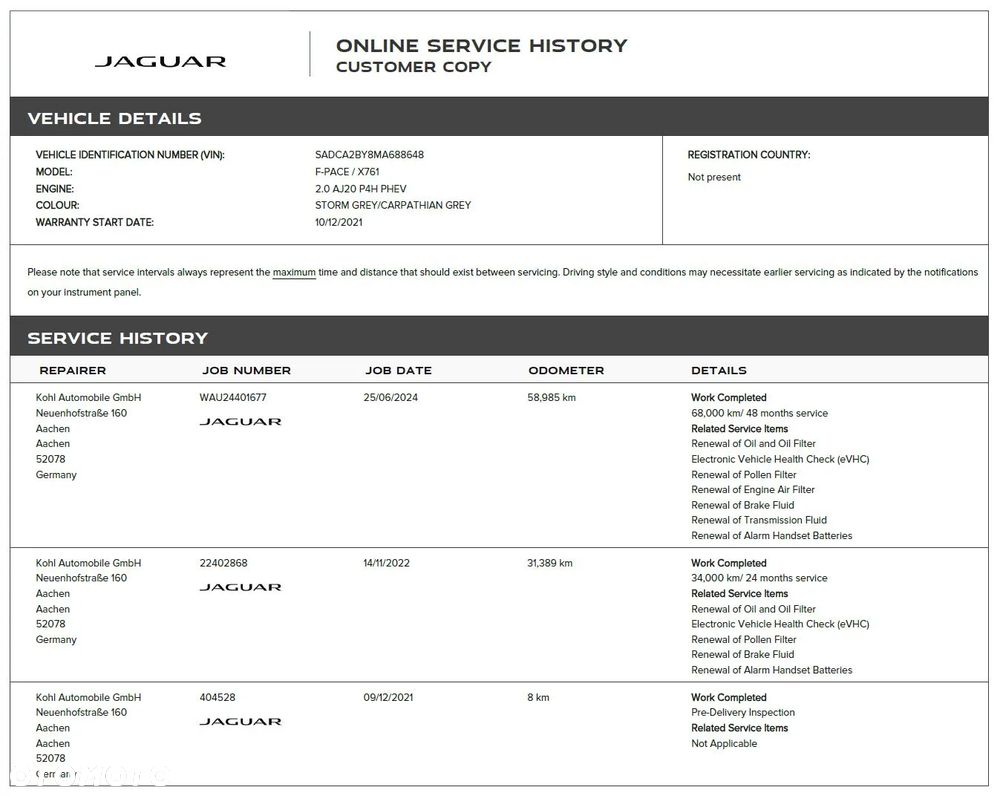
Task: Click the VEHICLE DETAILS section heading
Action: (x=115, y=119)
